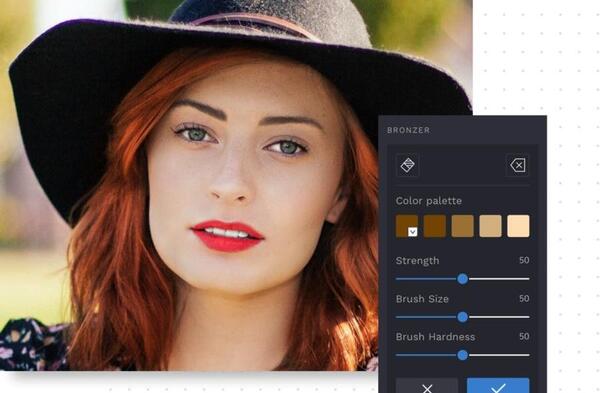Image resolution: width=600 pixels, height=393 pixels.
Task: Select the eraser icon in Bronzer panel
Action: [x=517, y=165]
